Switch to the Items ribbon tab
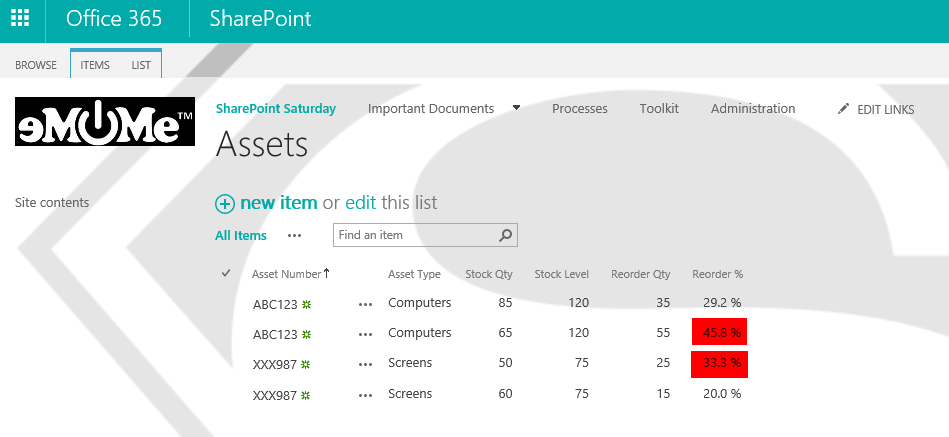The width and height of the screenshot is (949, 437). click(x=95, y=65)
